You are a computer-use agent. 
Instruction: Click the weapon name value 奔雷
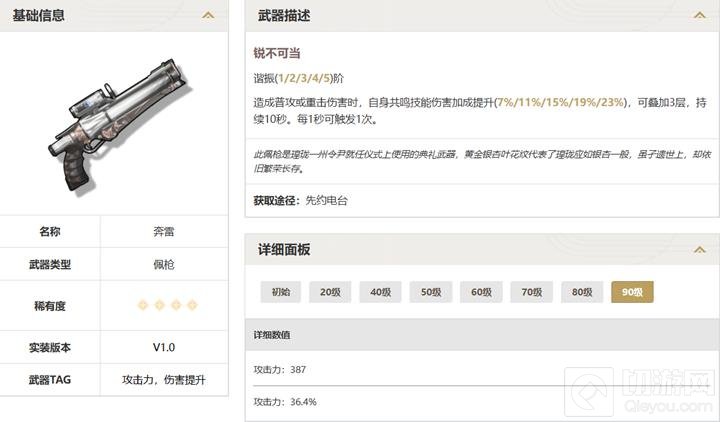click(x=164, y=231)
